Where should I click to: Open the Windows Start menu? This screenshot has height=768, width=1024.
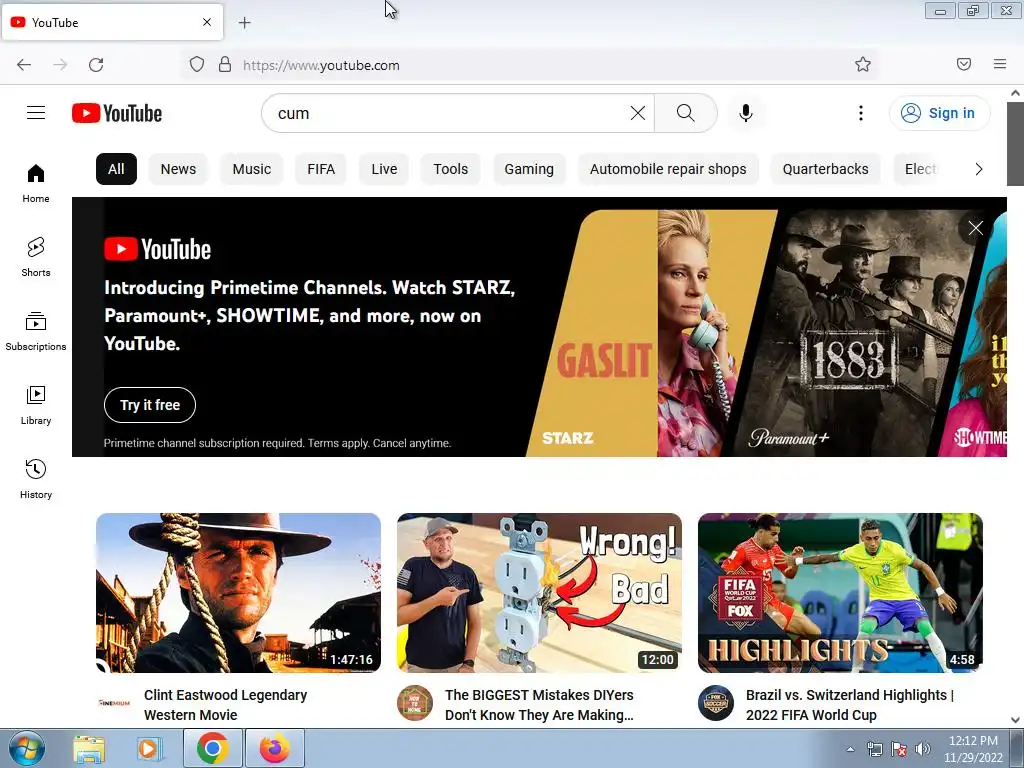click(x=27, y=748)
